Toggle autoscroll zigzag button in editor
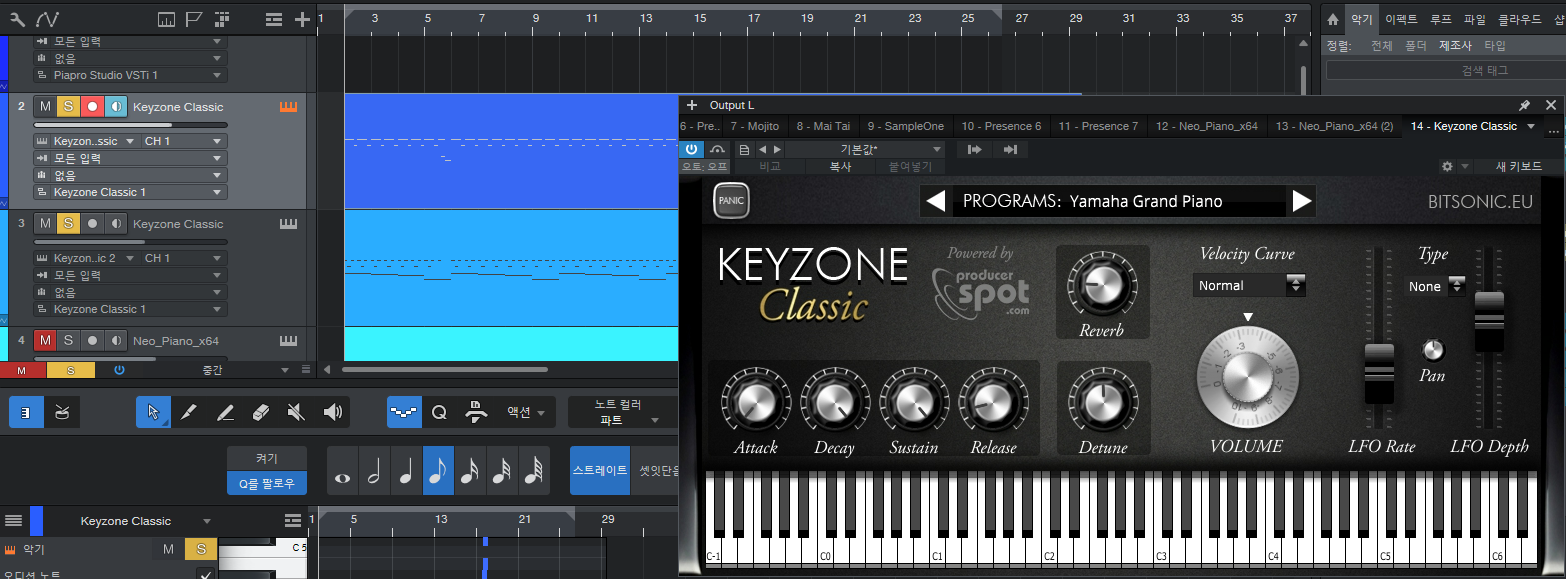 coord(404,411)
